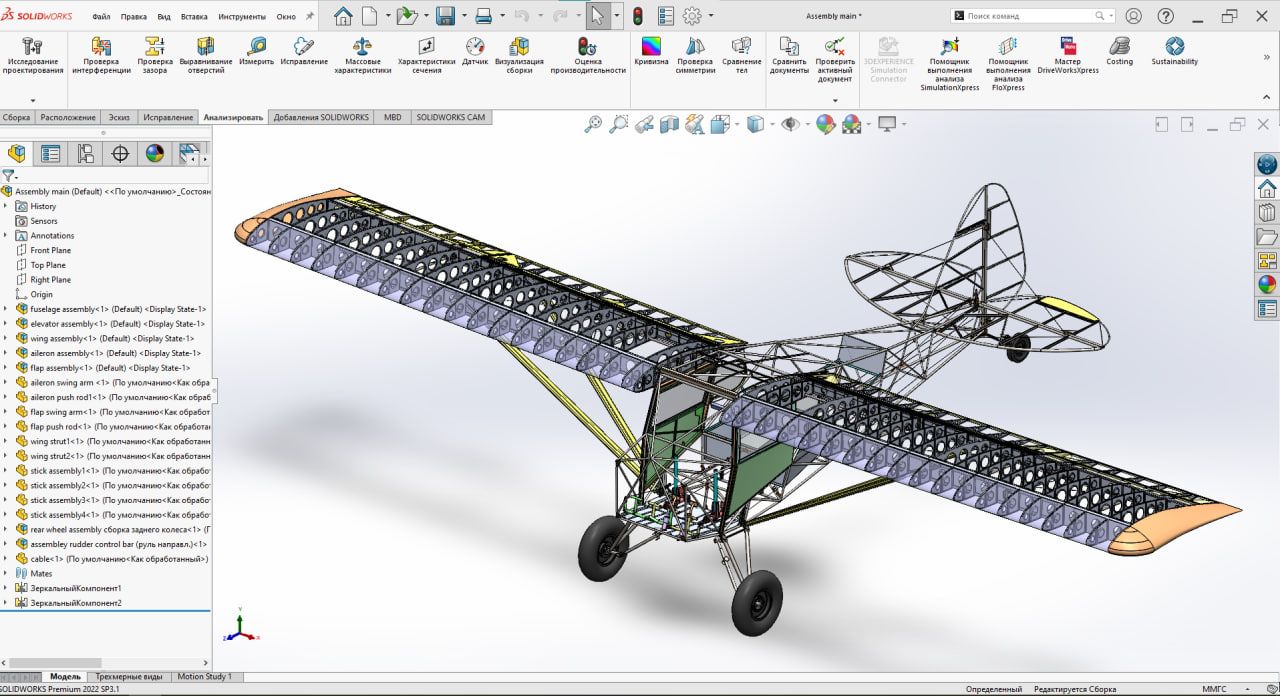
Task: Open the Исследование проектирования dropdown arrow
Action: [x=32, y=100]
